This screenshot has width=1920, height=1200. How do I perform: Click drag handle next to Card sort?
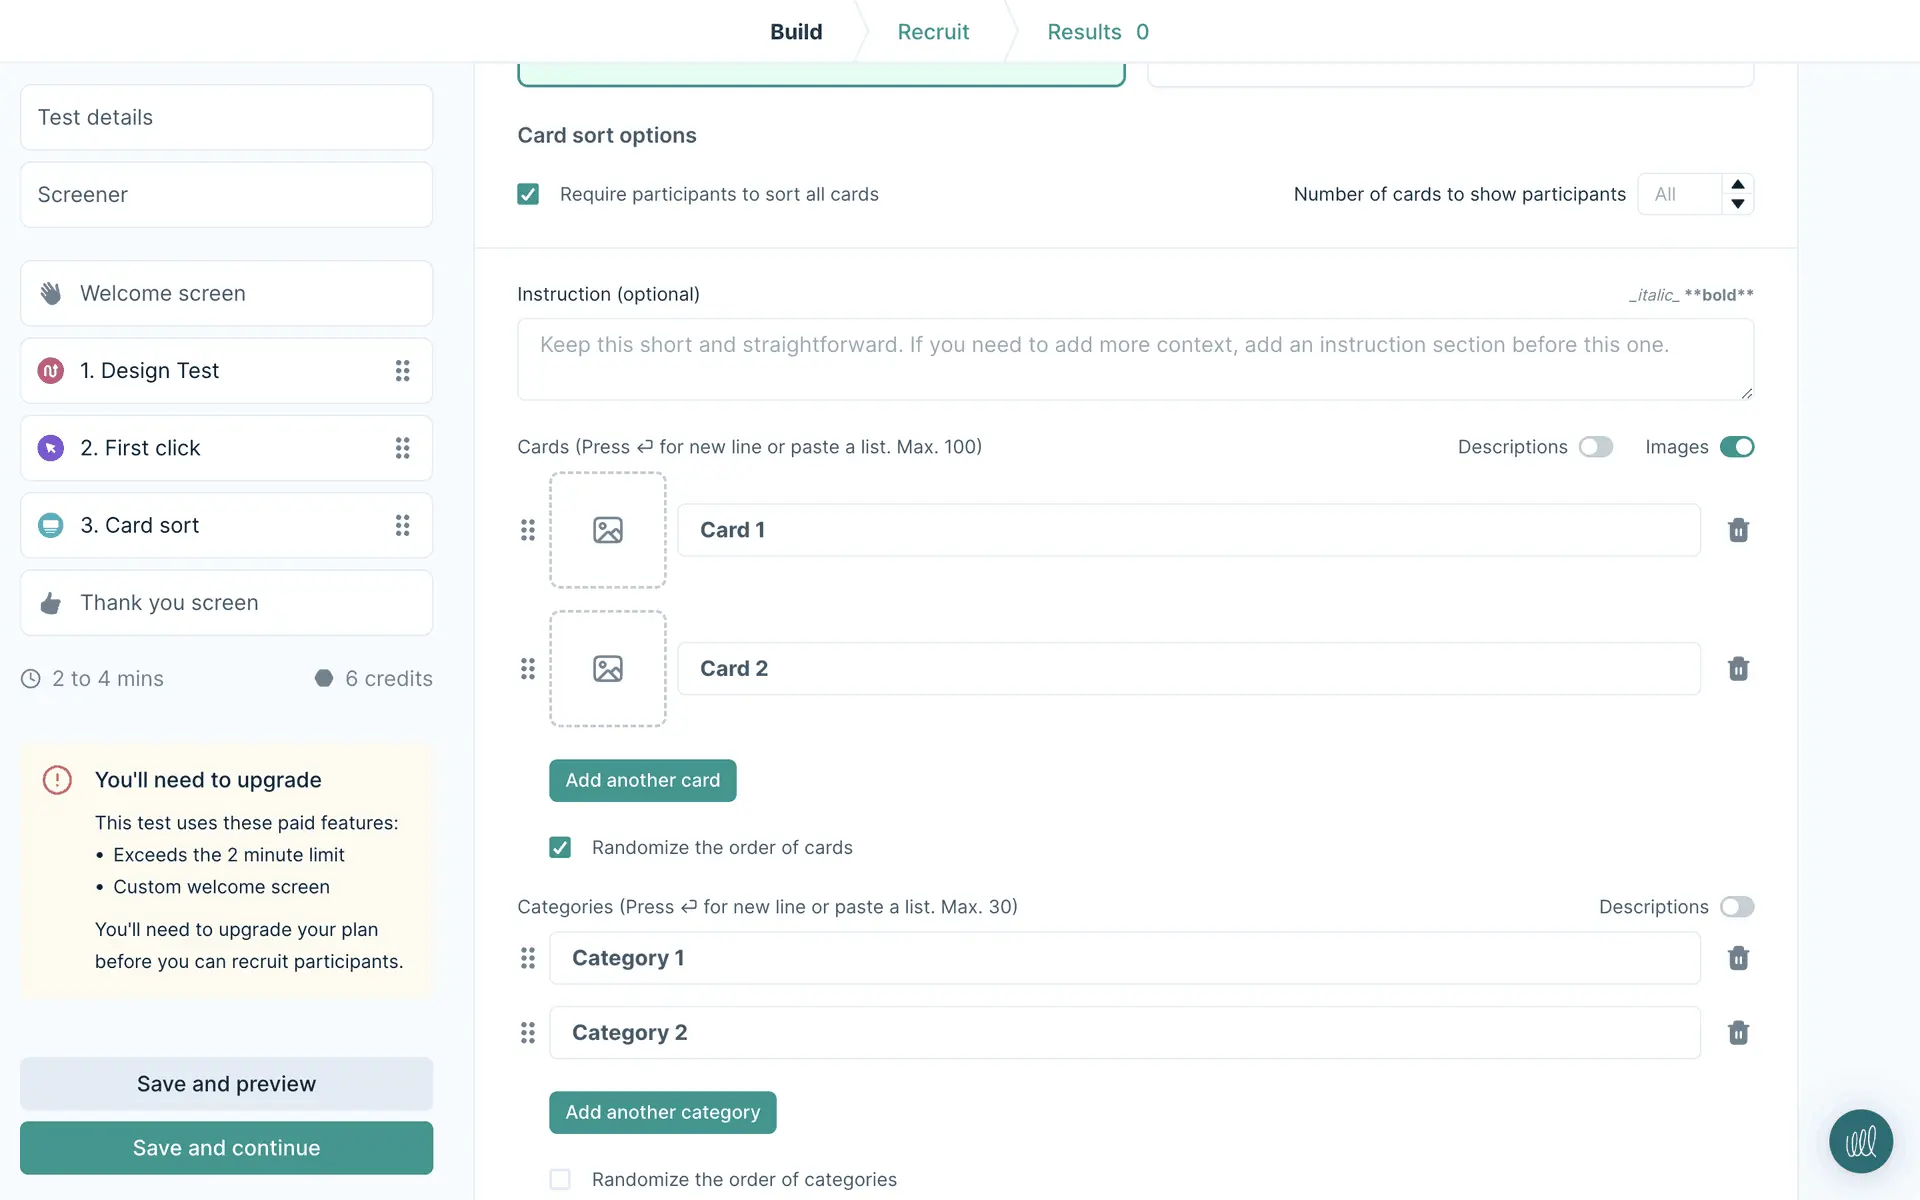(402, 526)
